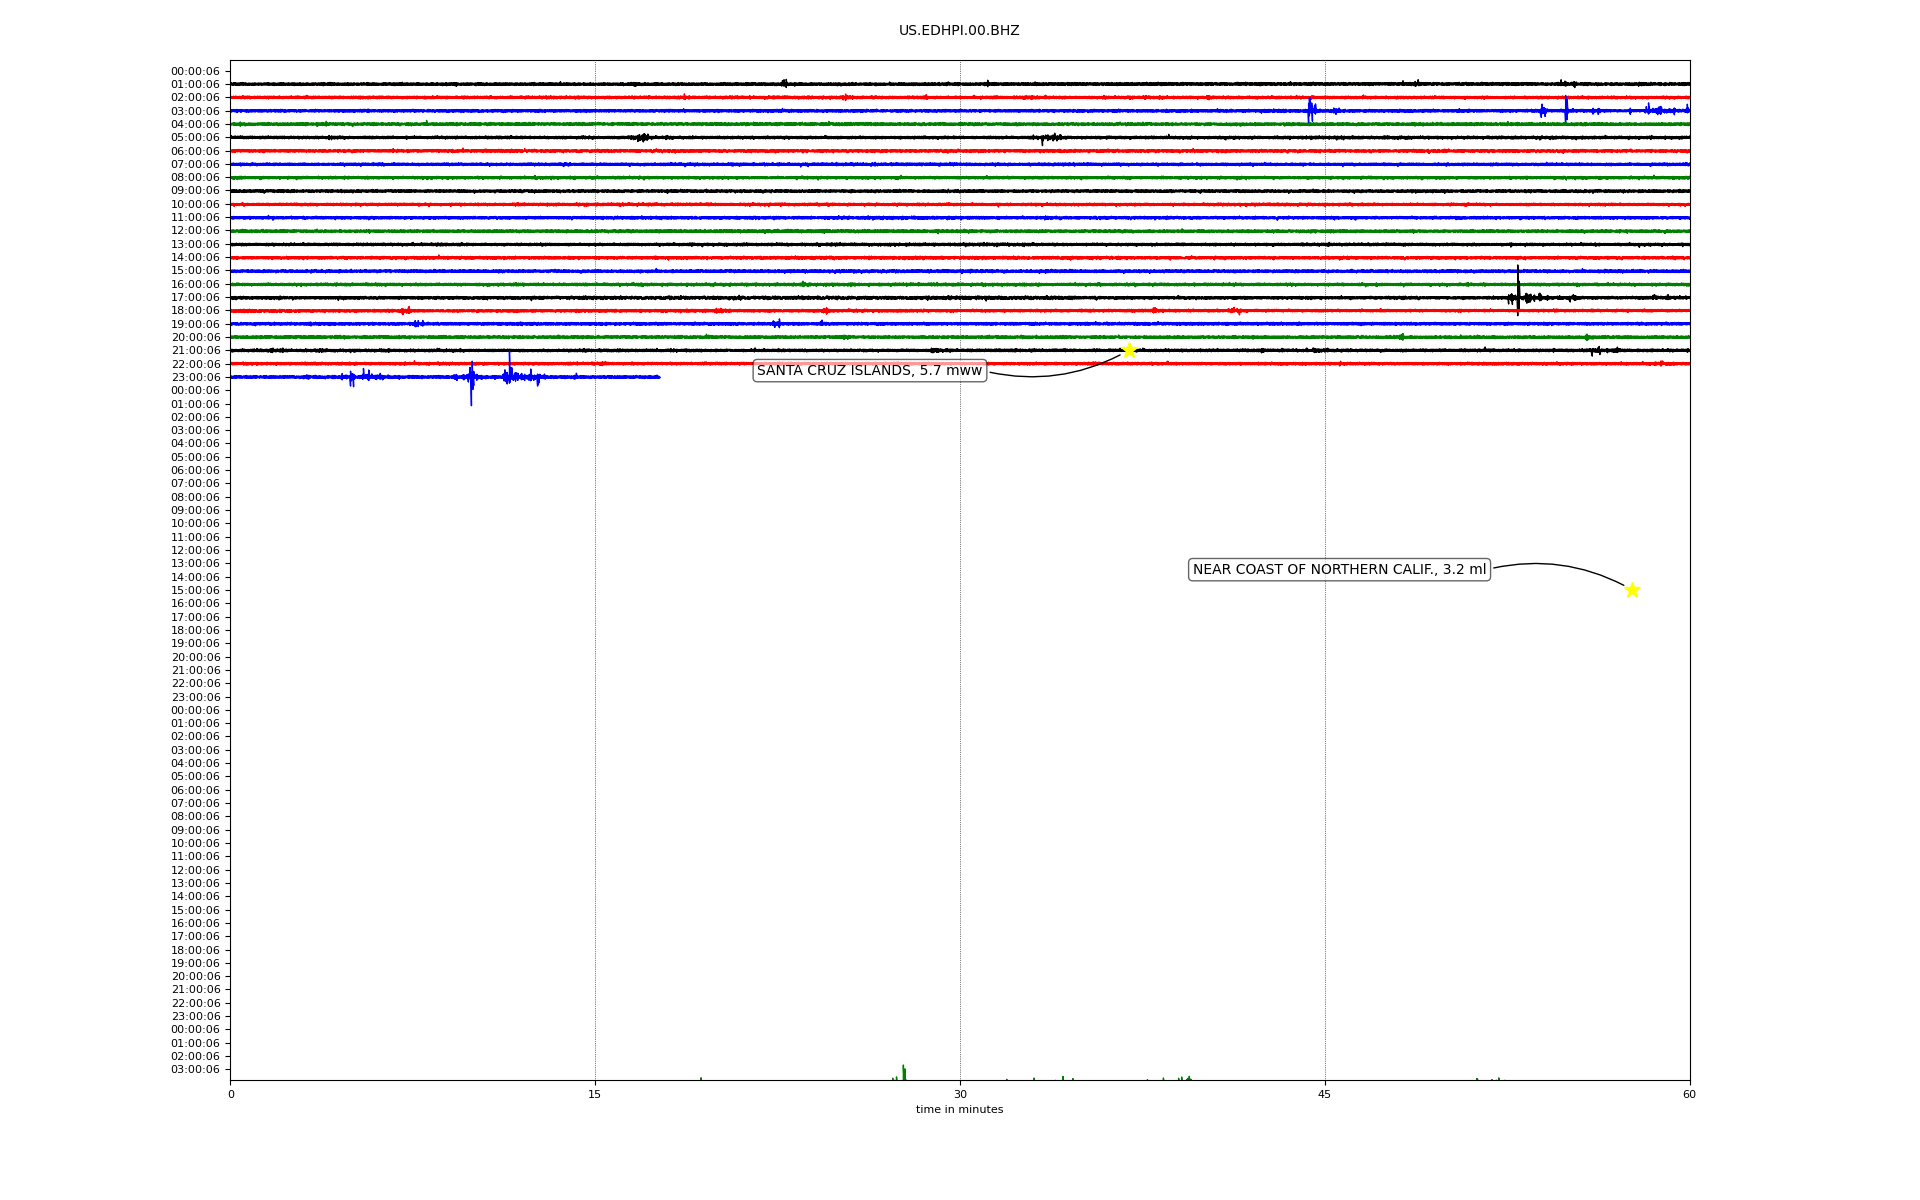Click the 'time in minutes' axis label
Screen dimensions: 1920x1200
(x=959, y=1110)
